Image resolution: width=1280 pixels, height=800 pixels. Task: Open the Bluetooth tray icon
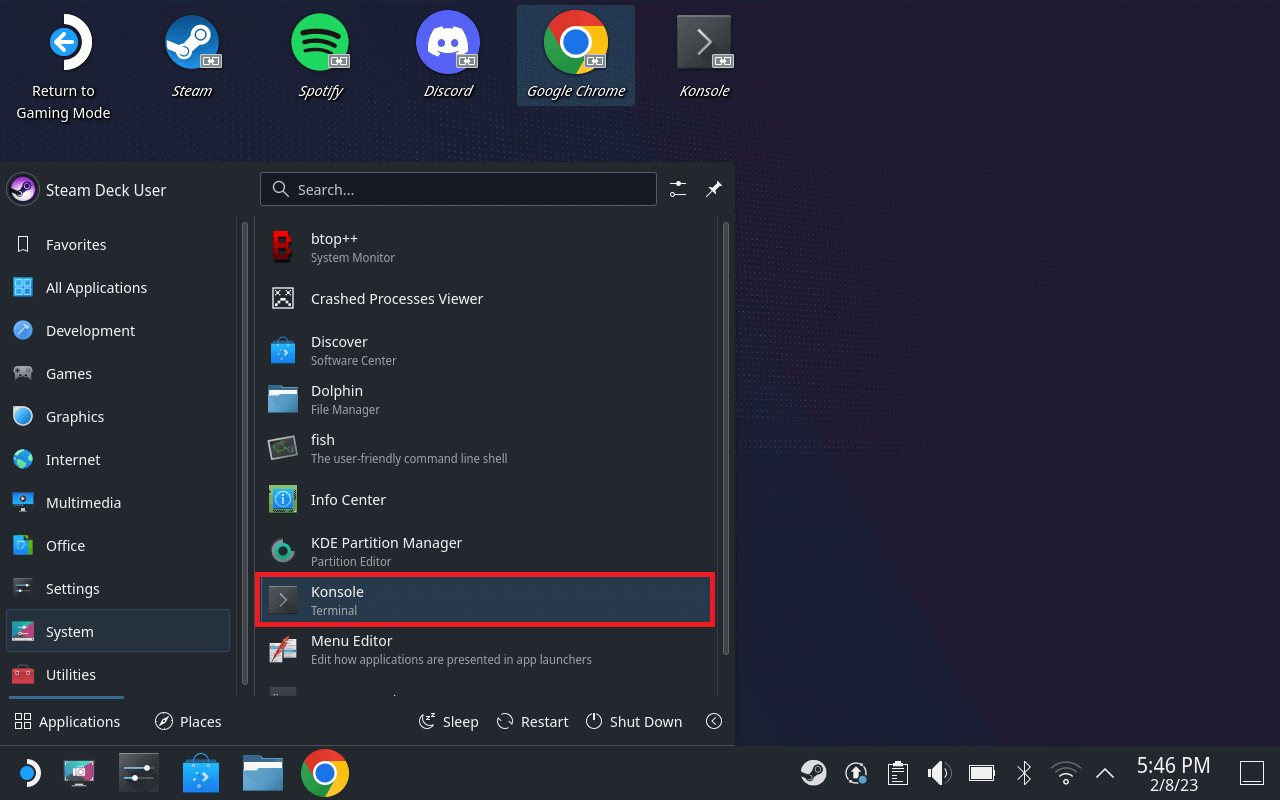(1023, 772)
